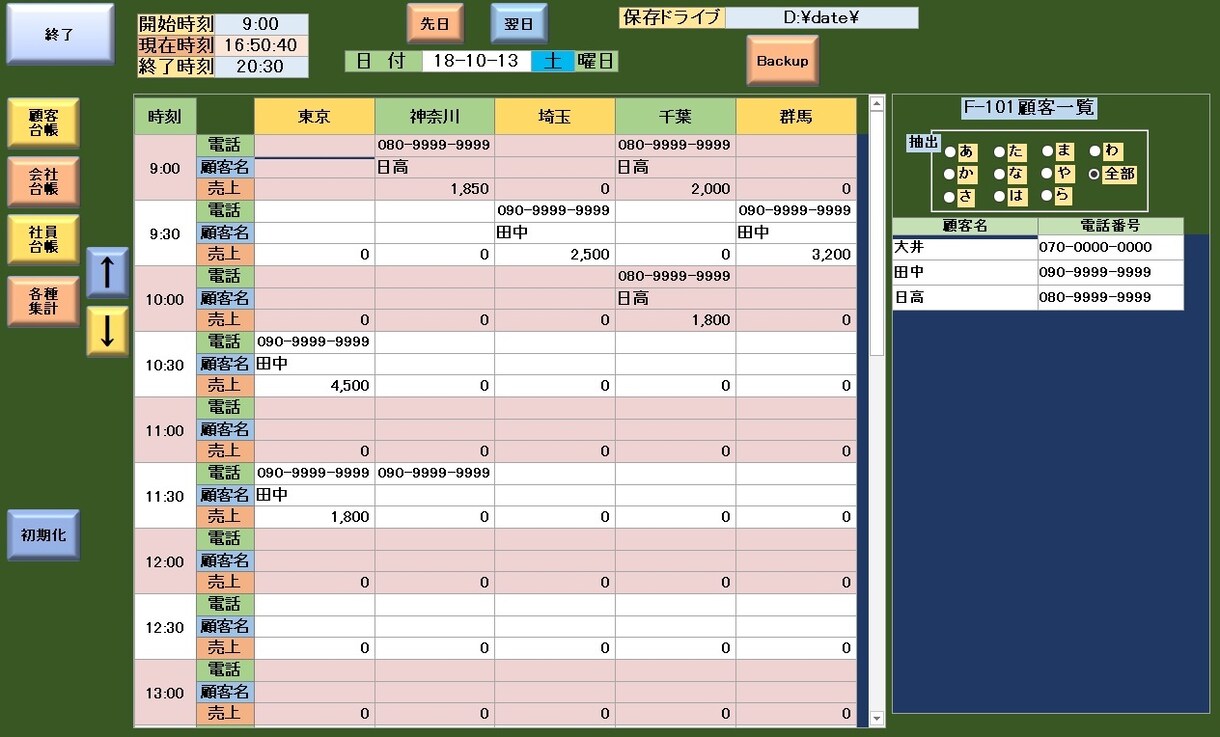Click the down arrow navigation button
Screen dimensions: 1220x737
pos(107,332)
